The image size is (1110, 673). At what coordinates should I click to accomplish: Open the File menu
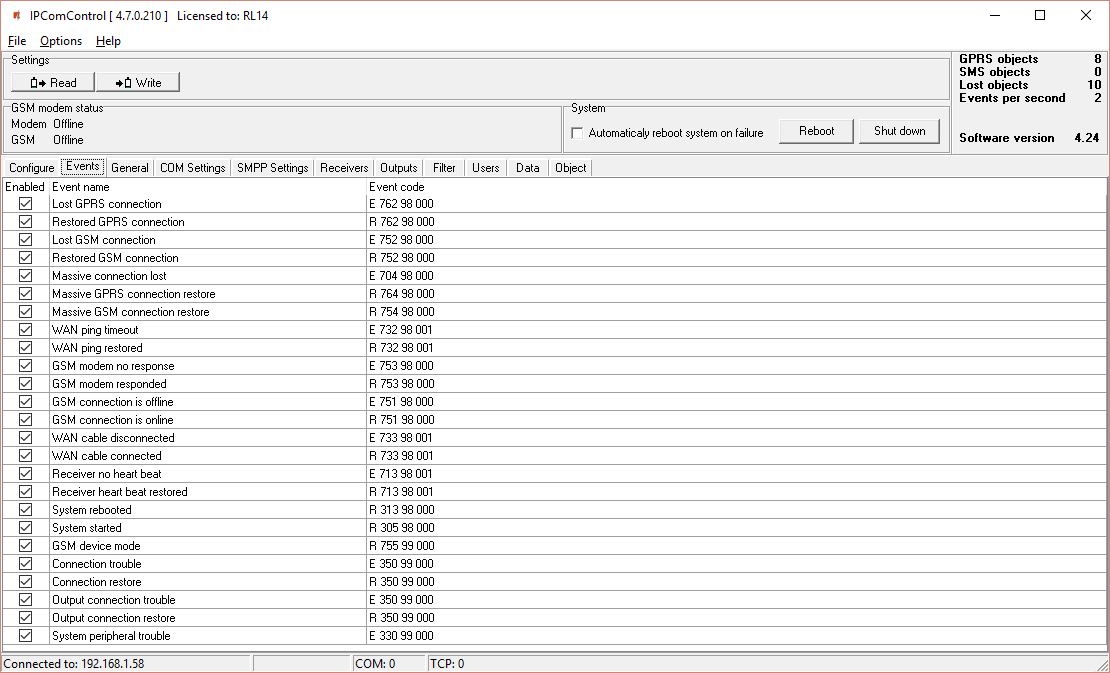pyautogui.click(x=17, y=41)
